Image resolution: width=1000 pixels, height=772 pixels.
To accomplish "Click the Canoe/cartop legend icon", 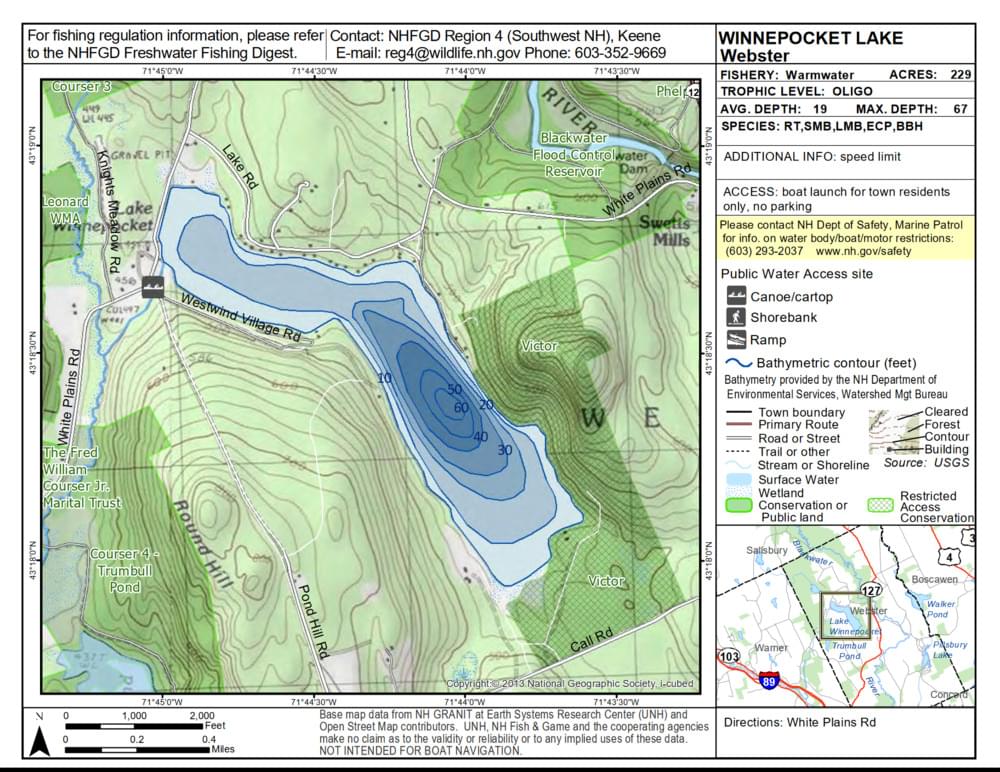I will click(736, 296).
